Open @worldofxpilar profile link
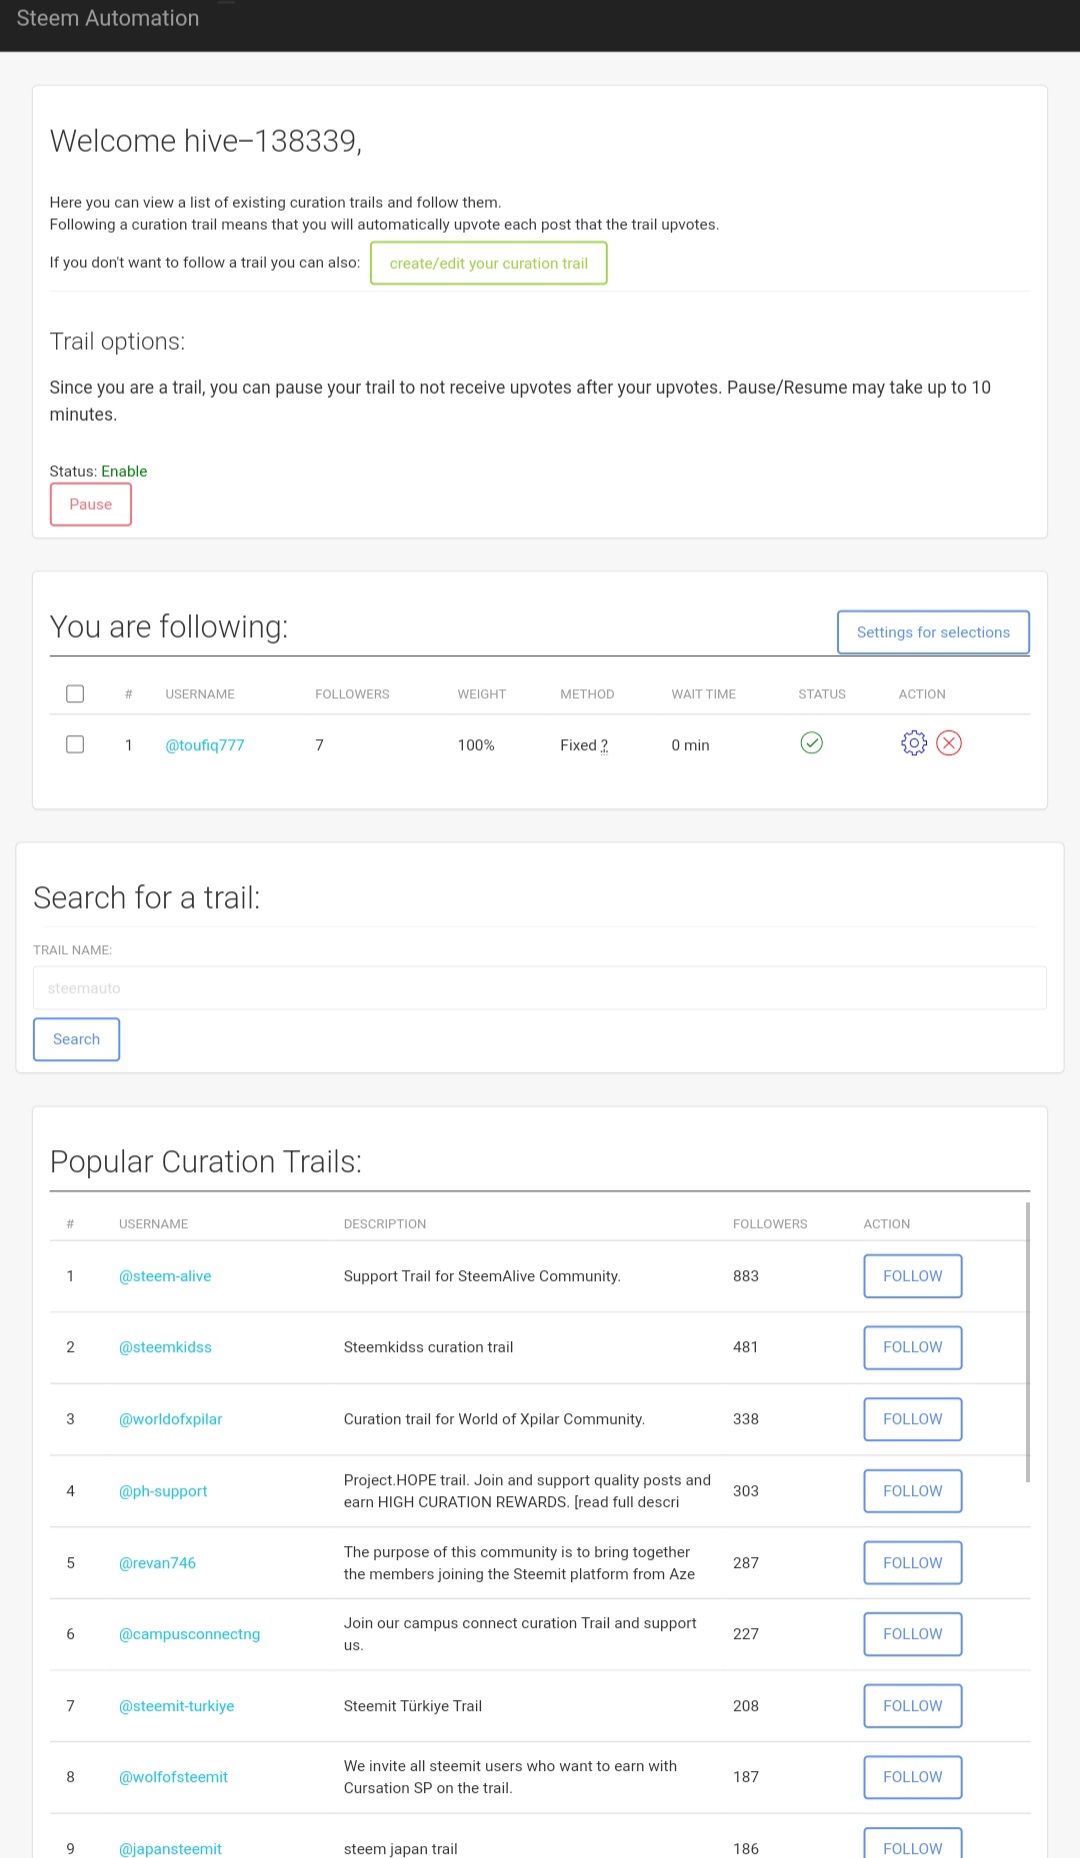1080x1858 pixels. pos(170,1419)
